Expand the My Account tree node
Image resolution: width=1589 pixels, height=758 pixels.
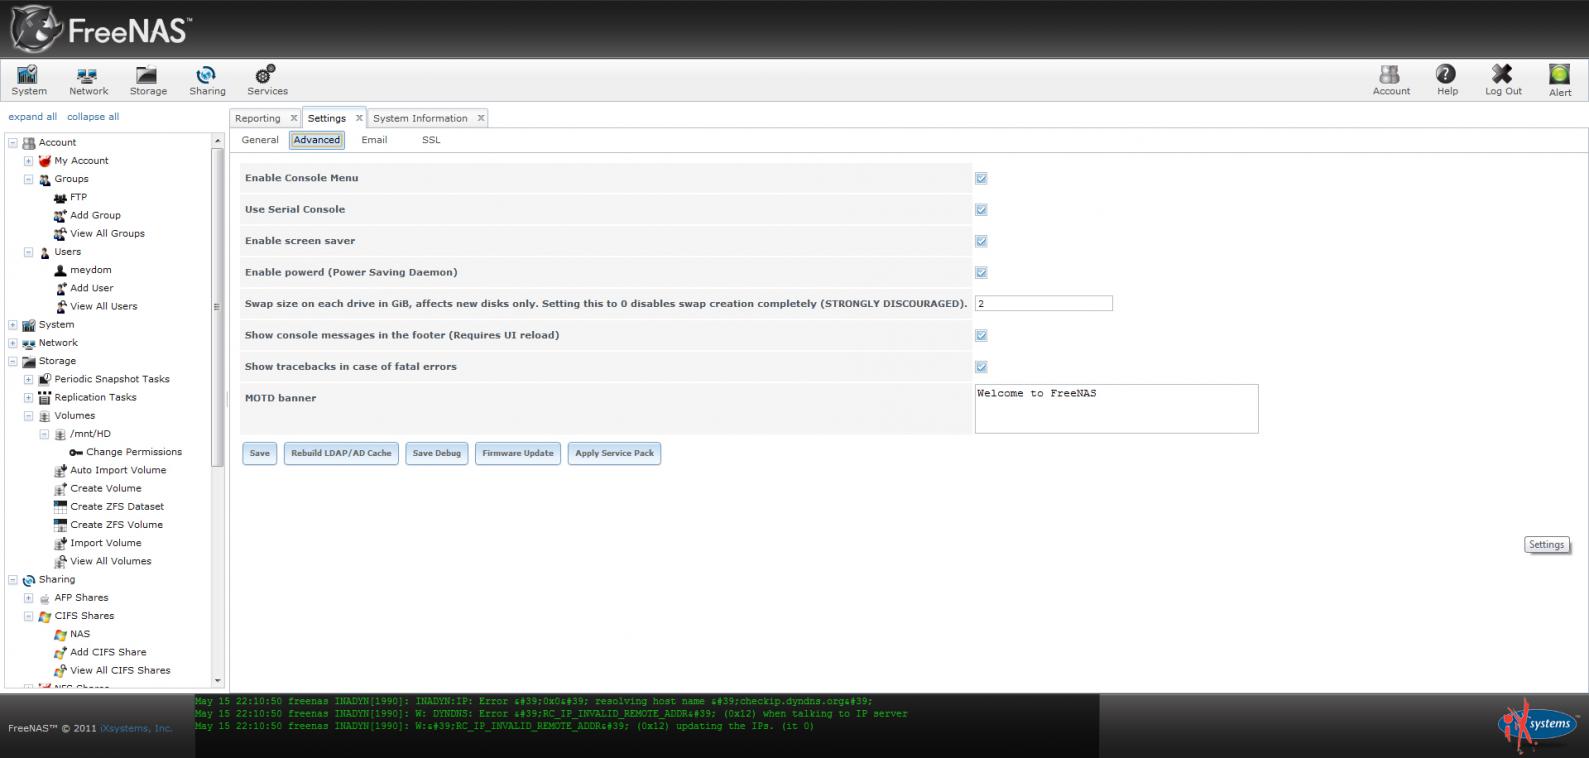tap(29, 161)
